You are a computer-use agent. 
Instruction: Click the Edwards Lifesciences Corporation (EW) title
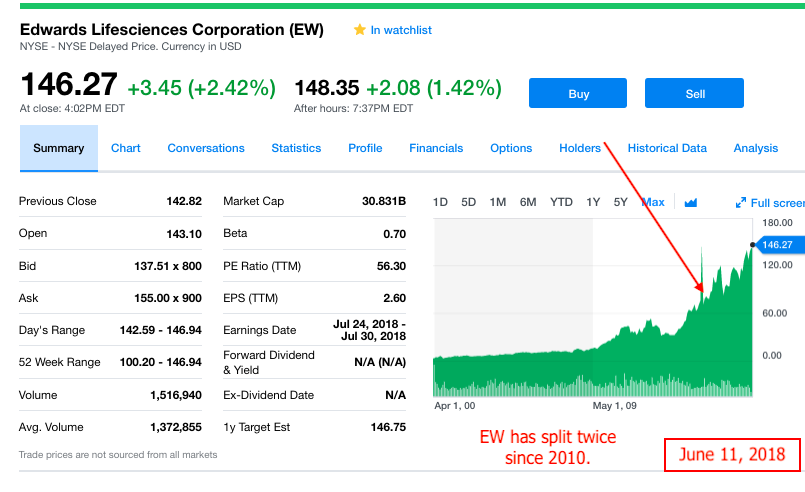click(x=172, y=30)
